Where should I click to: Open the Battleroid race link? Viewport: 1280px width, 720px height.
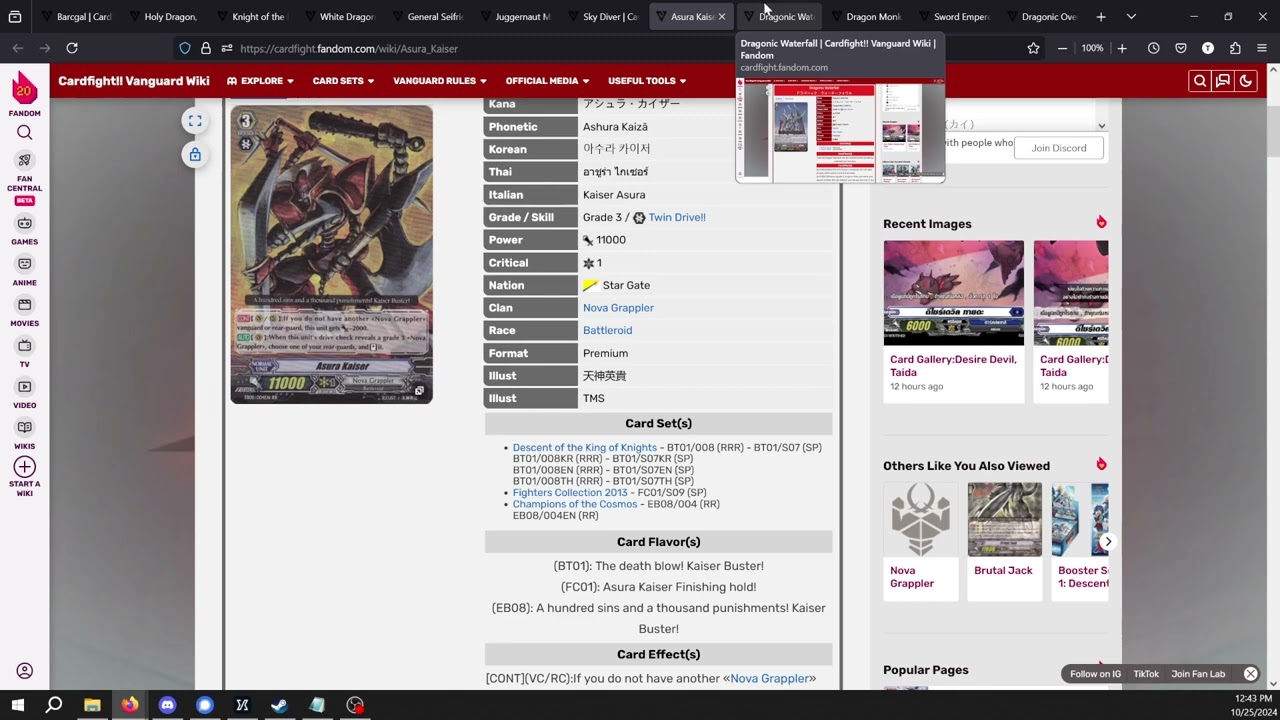point(607,330)
